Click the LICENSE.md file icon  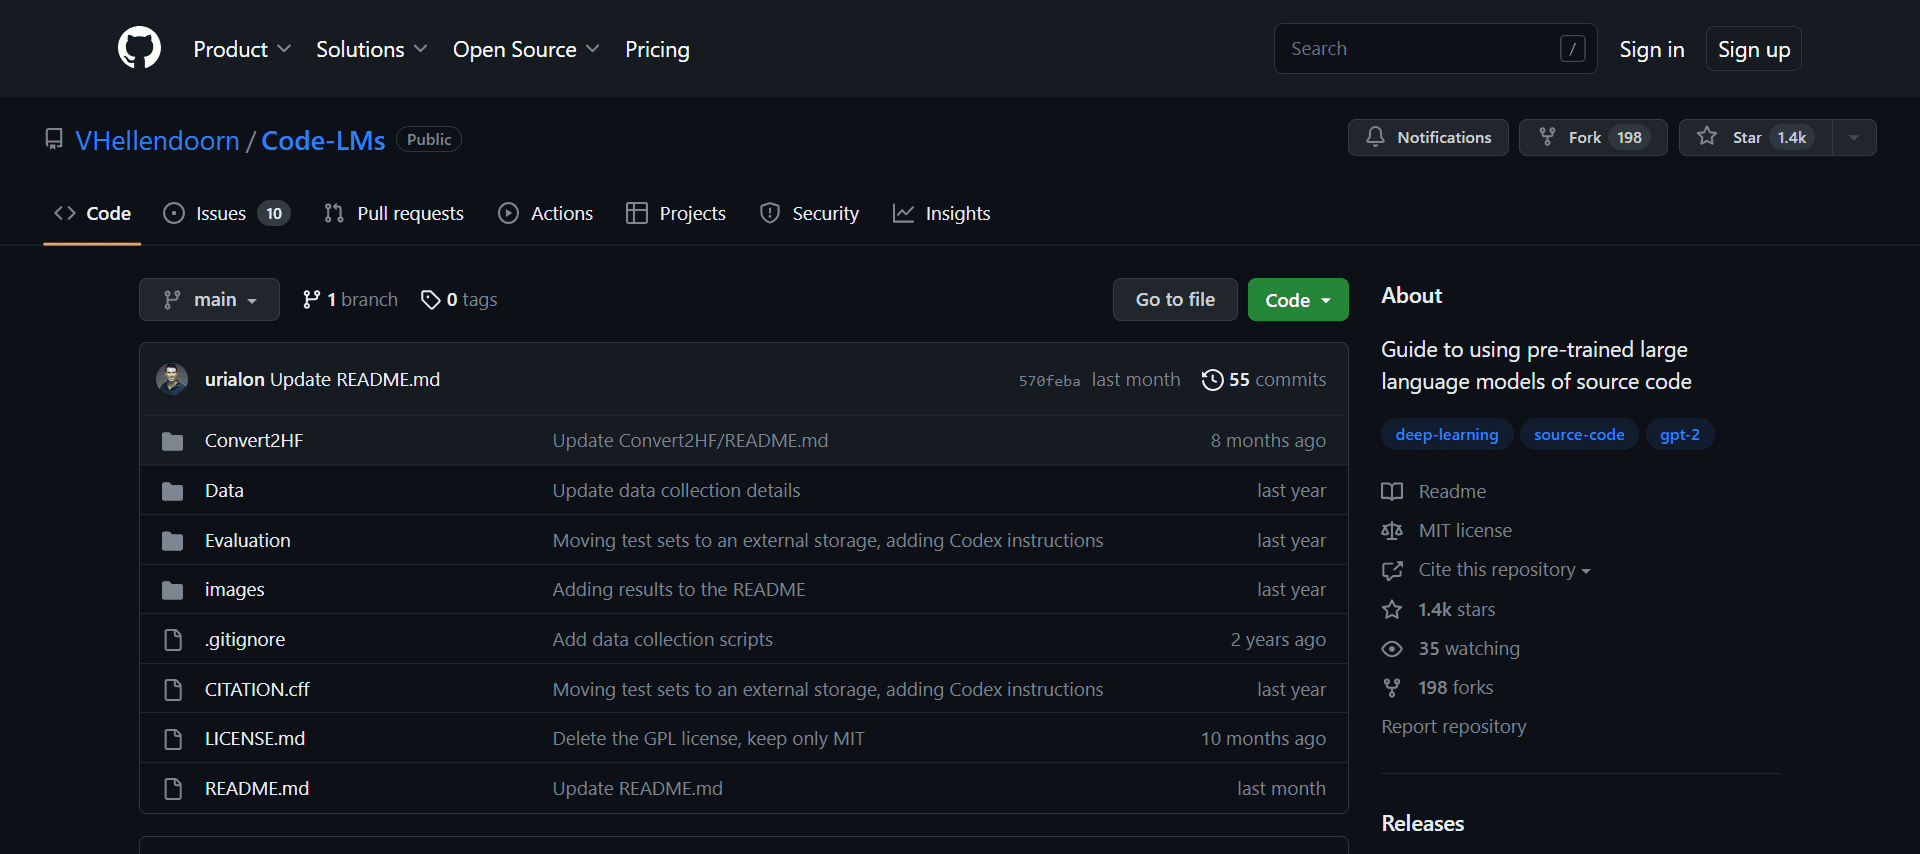point(173,739)
